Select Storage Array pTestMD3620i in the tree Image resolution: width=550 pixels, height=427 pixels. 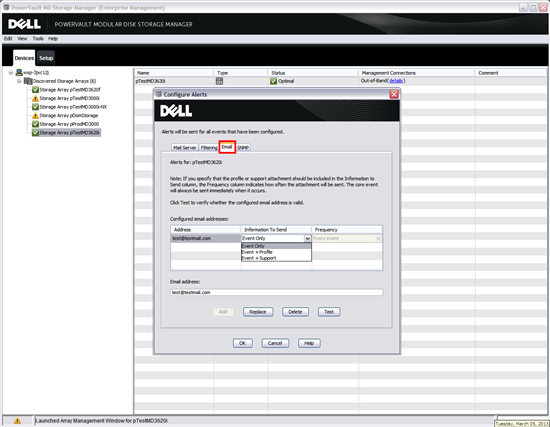pyautogui.click(x=69, y=133)
